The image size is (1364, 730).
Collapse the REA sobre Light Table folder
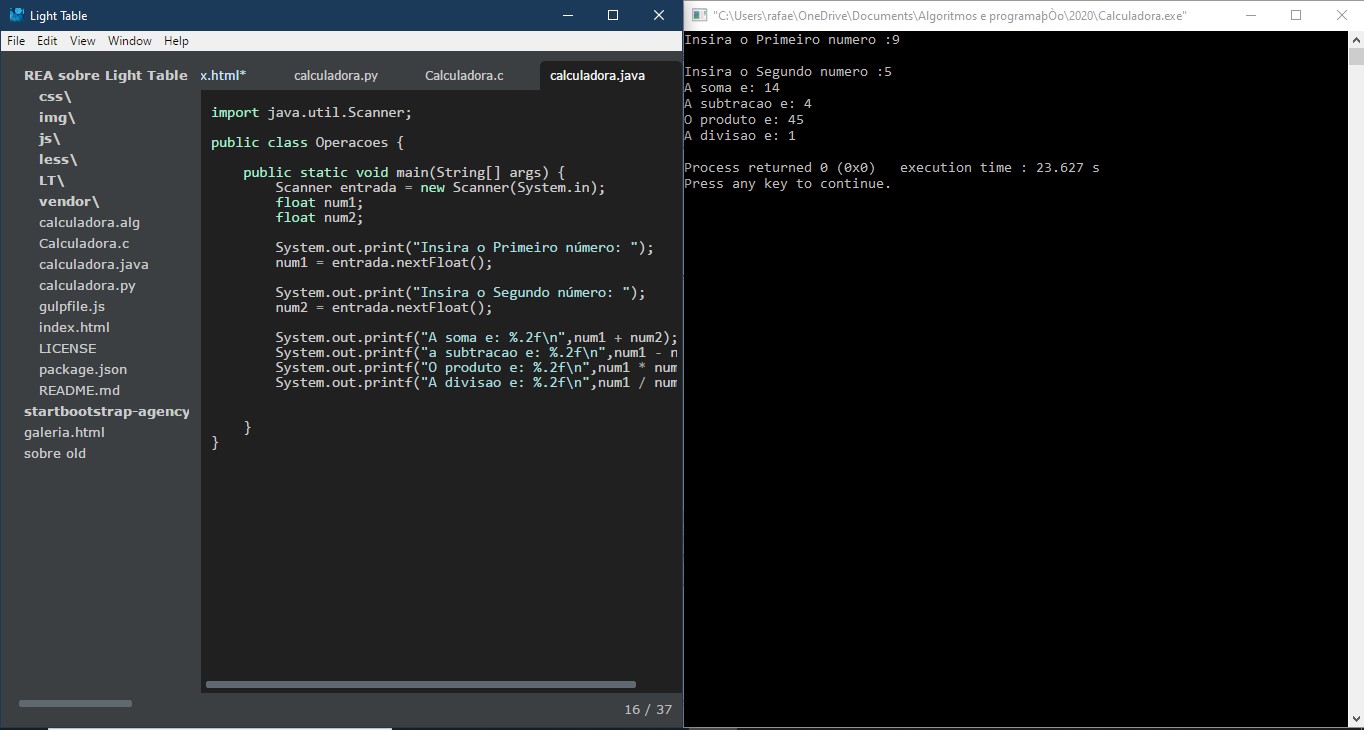pos(106,75)
